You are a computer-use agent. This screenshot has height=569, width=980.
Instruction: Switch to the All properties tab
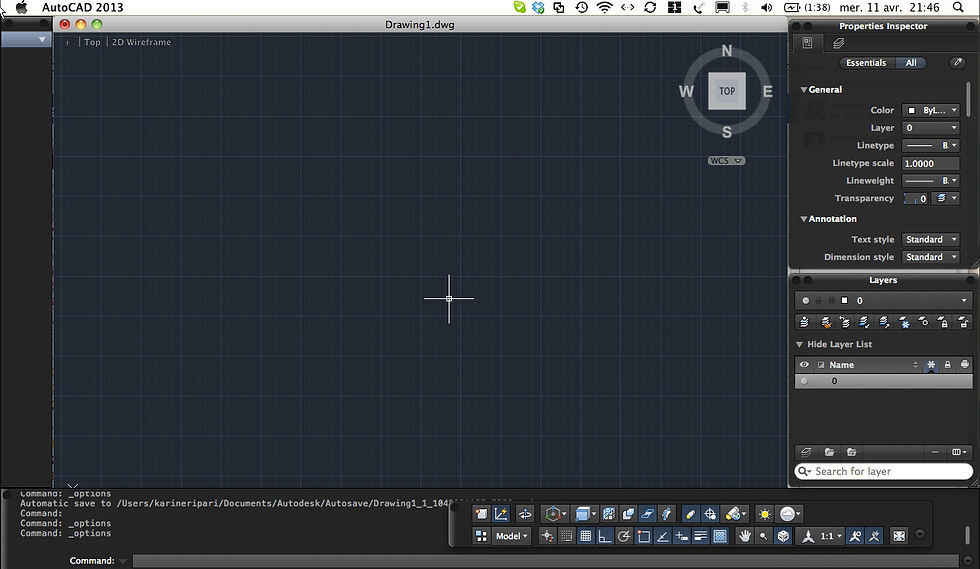[x=911, y=63]
